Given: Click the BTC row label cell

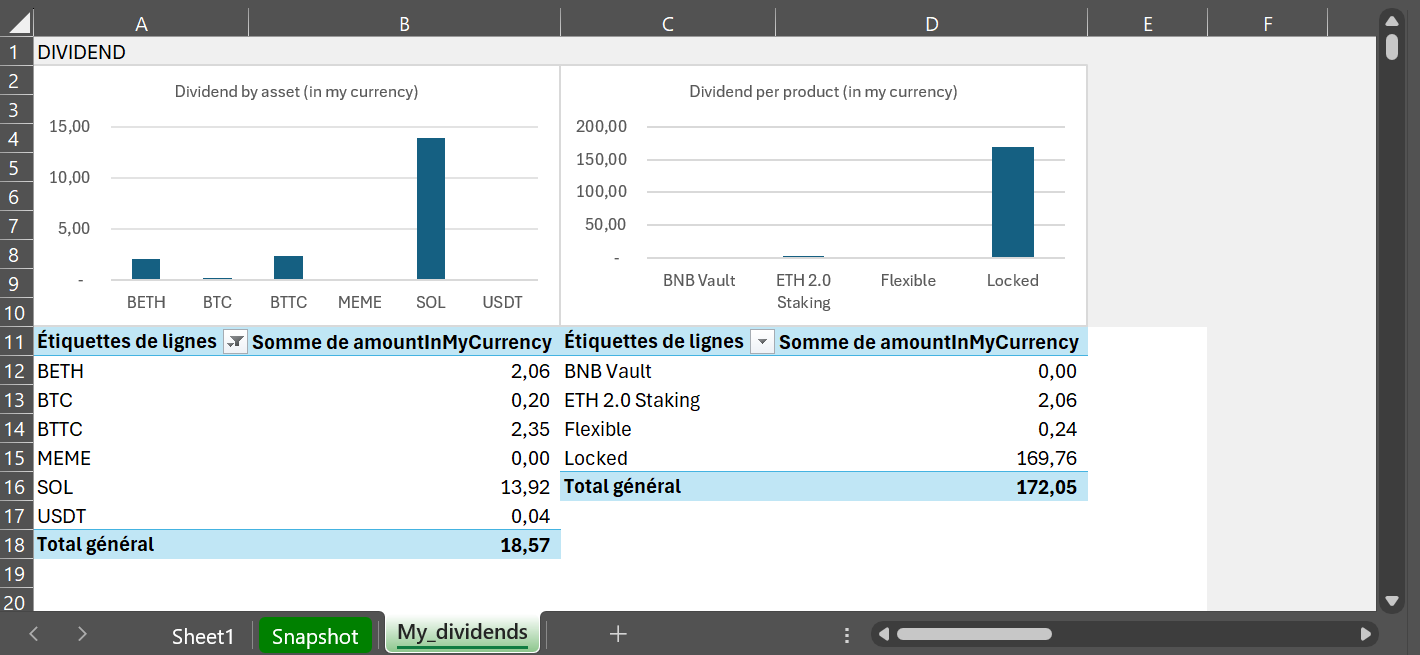Looking at the screenshot, I should point(141,400).
